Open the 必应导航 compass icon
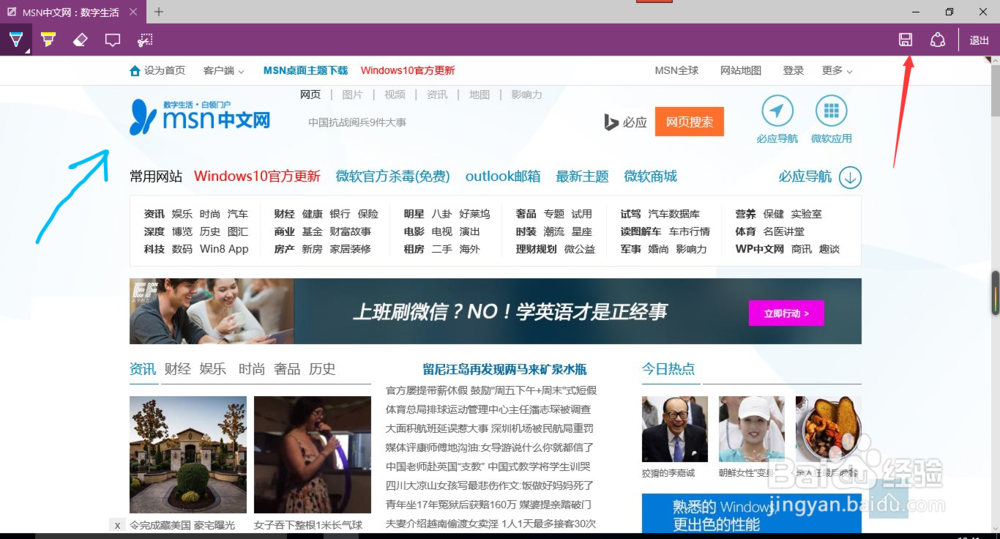Image resolution: width=1000 pixels, height=539 pixels. [x=777, y=111]
